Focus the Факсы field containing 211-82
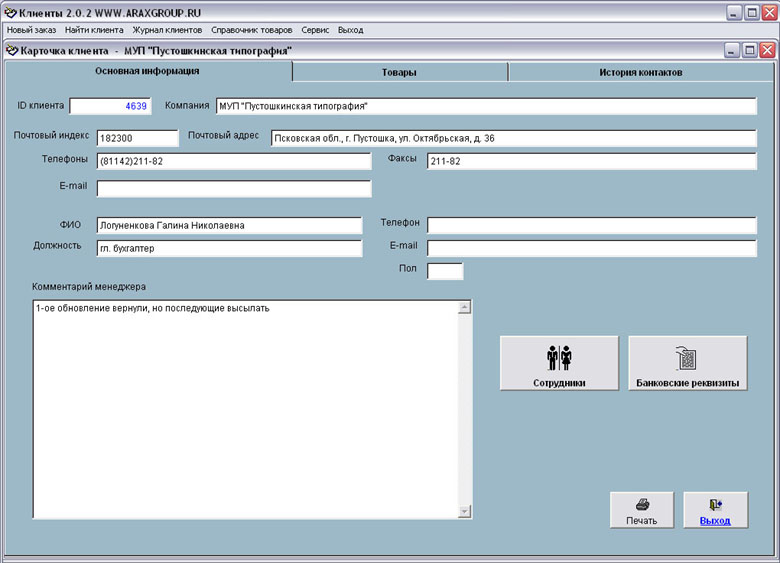The height and width of the screenshot is (563, 780). [x=591, y=161]
